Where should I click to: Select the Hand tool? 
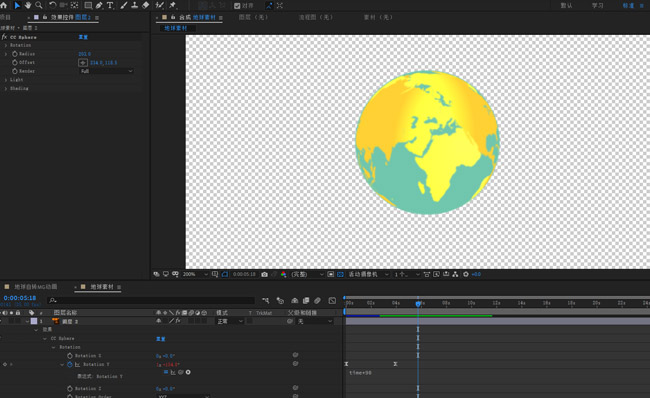pyautogui.click(x=28, y=5)
